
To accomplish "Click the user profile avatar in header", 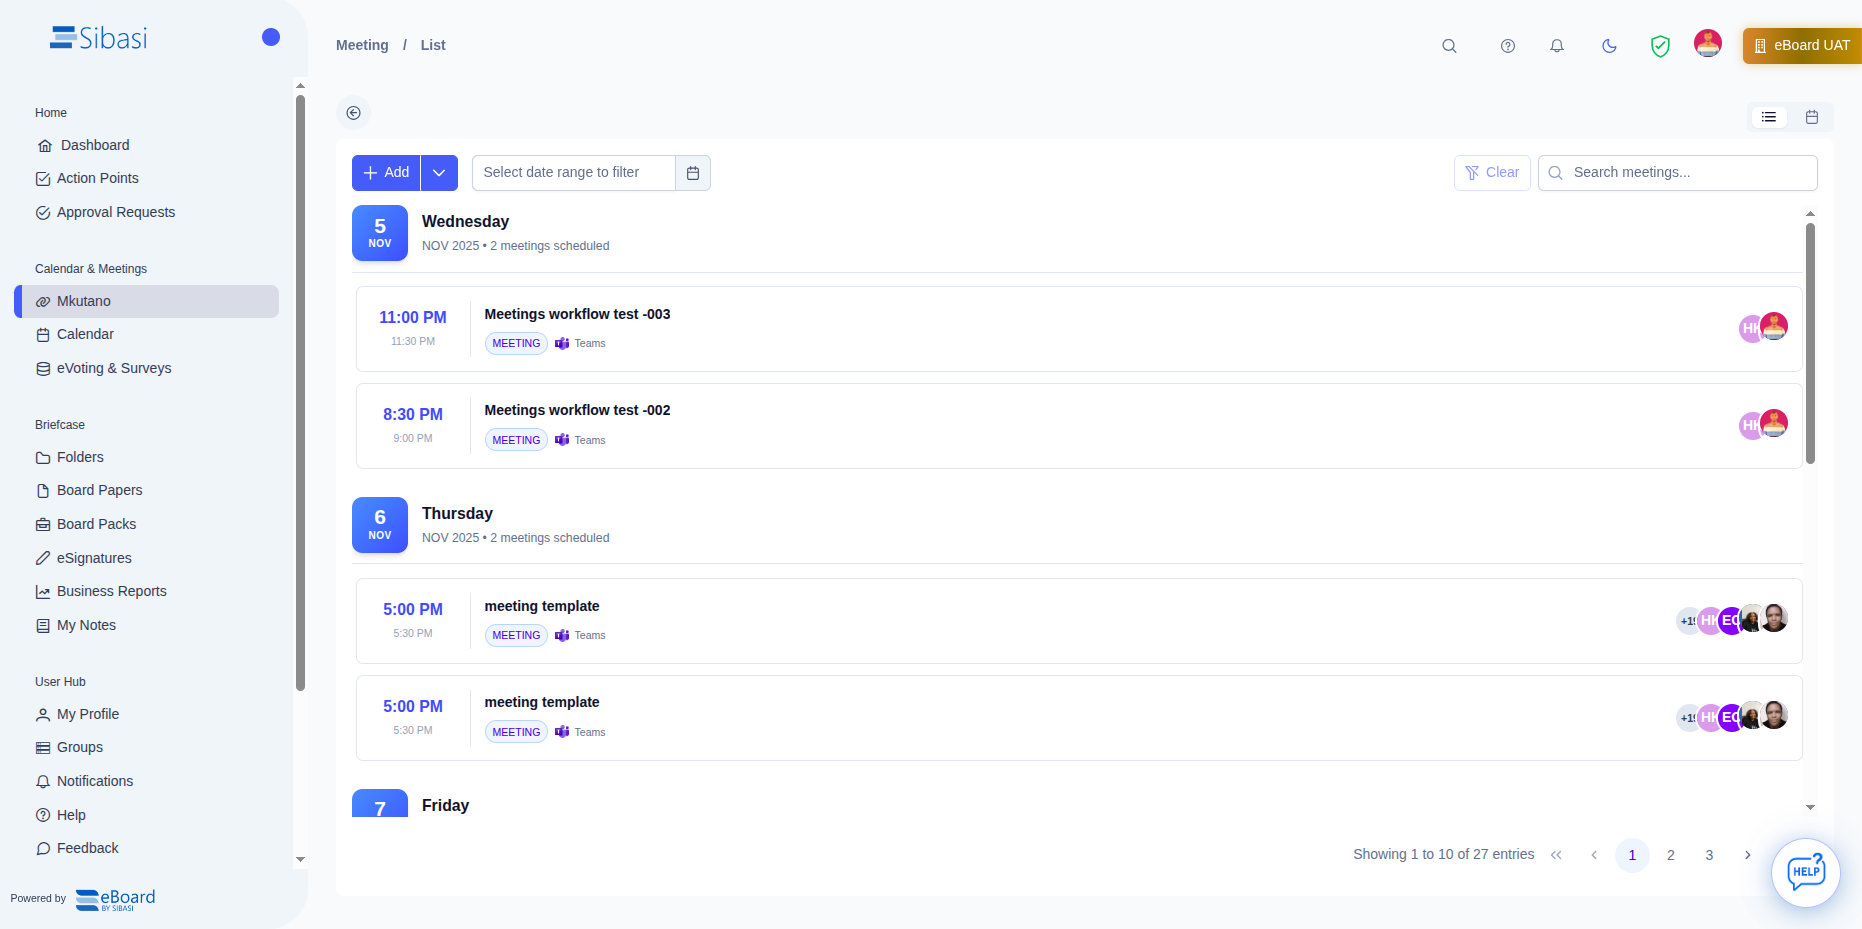I will coord(1707,44).
